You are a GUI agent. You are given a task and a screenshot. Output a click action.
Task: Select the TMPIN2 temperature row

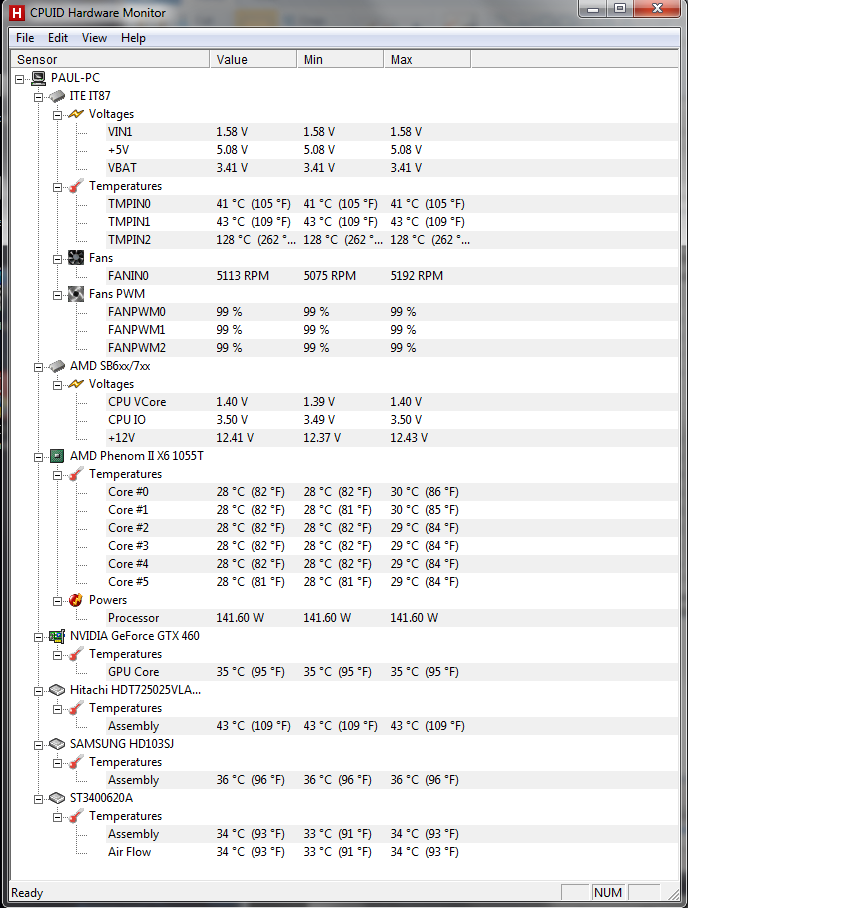[391, 240]
